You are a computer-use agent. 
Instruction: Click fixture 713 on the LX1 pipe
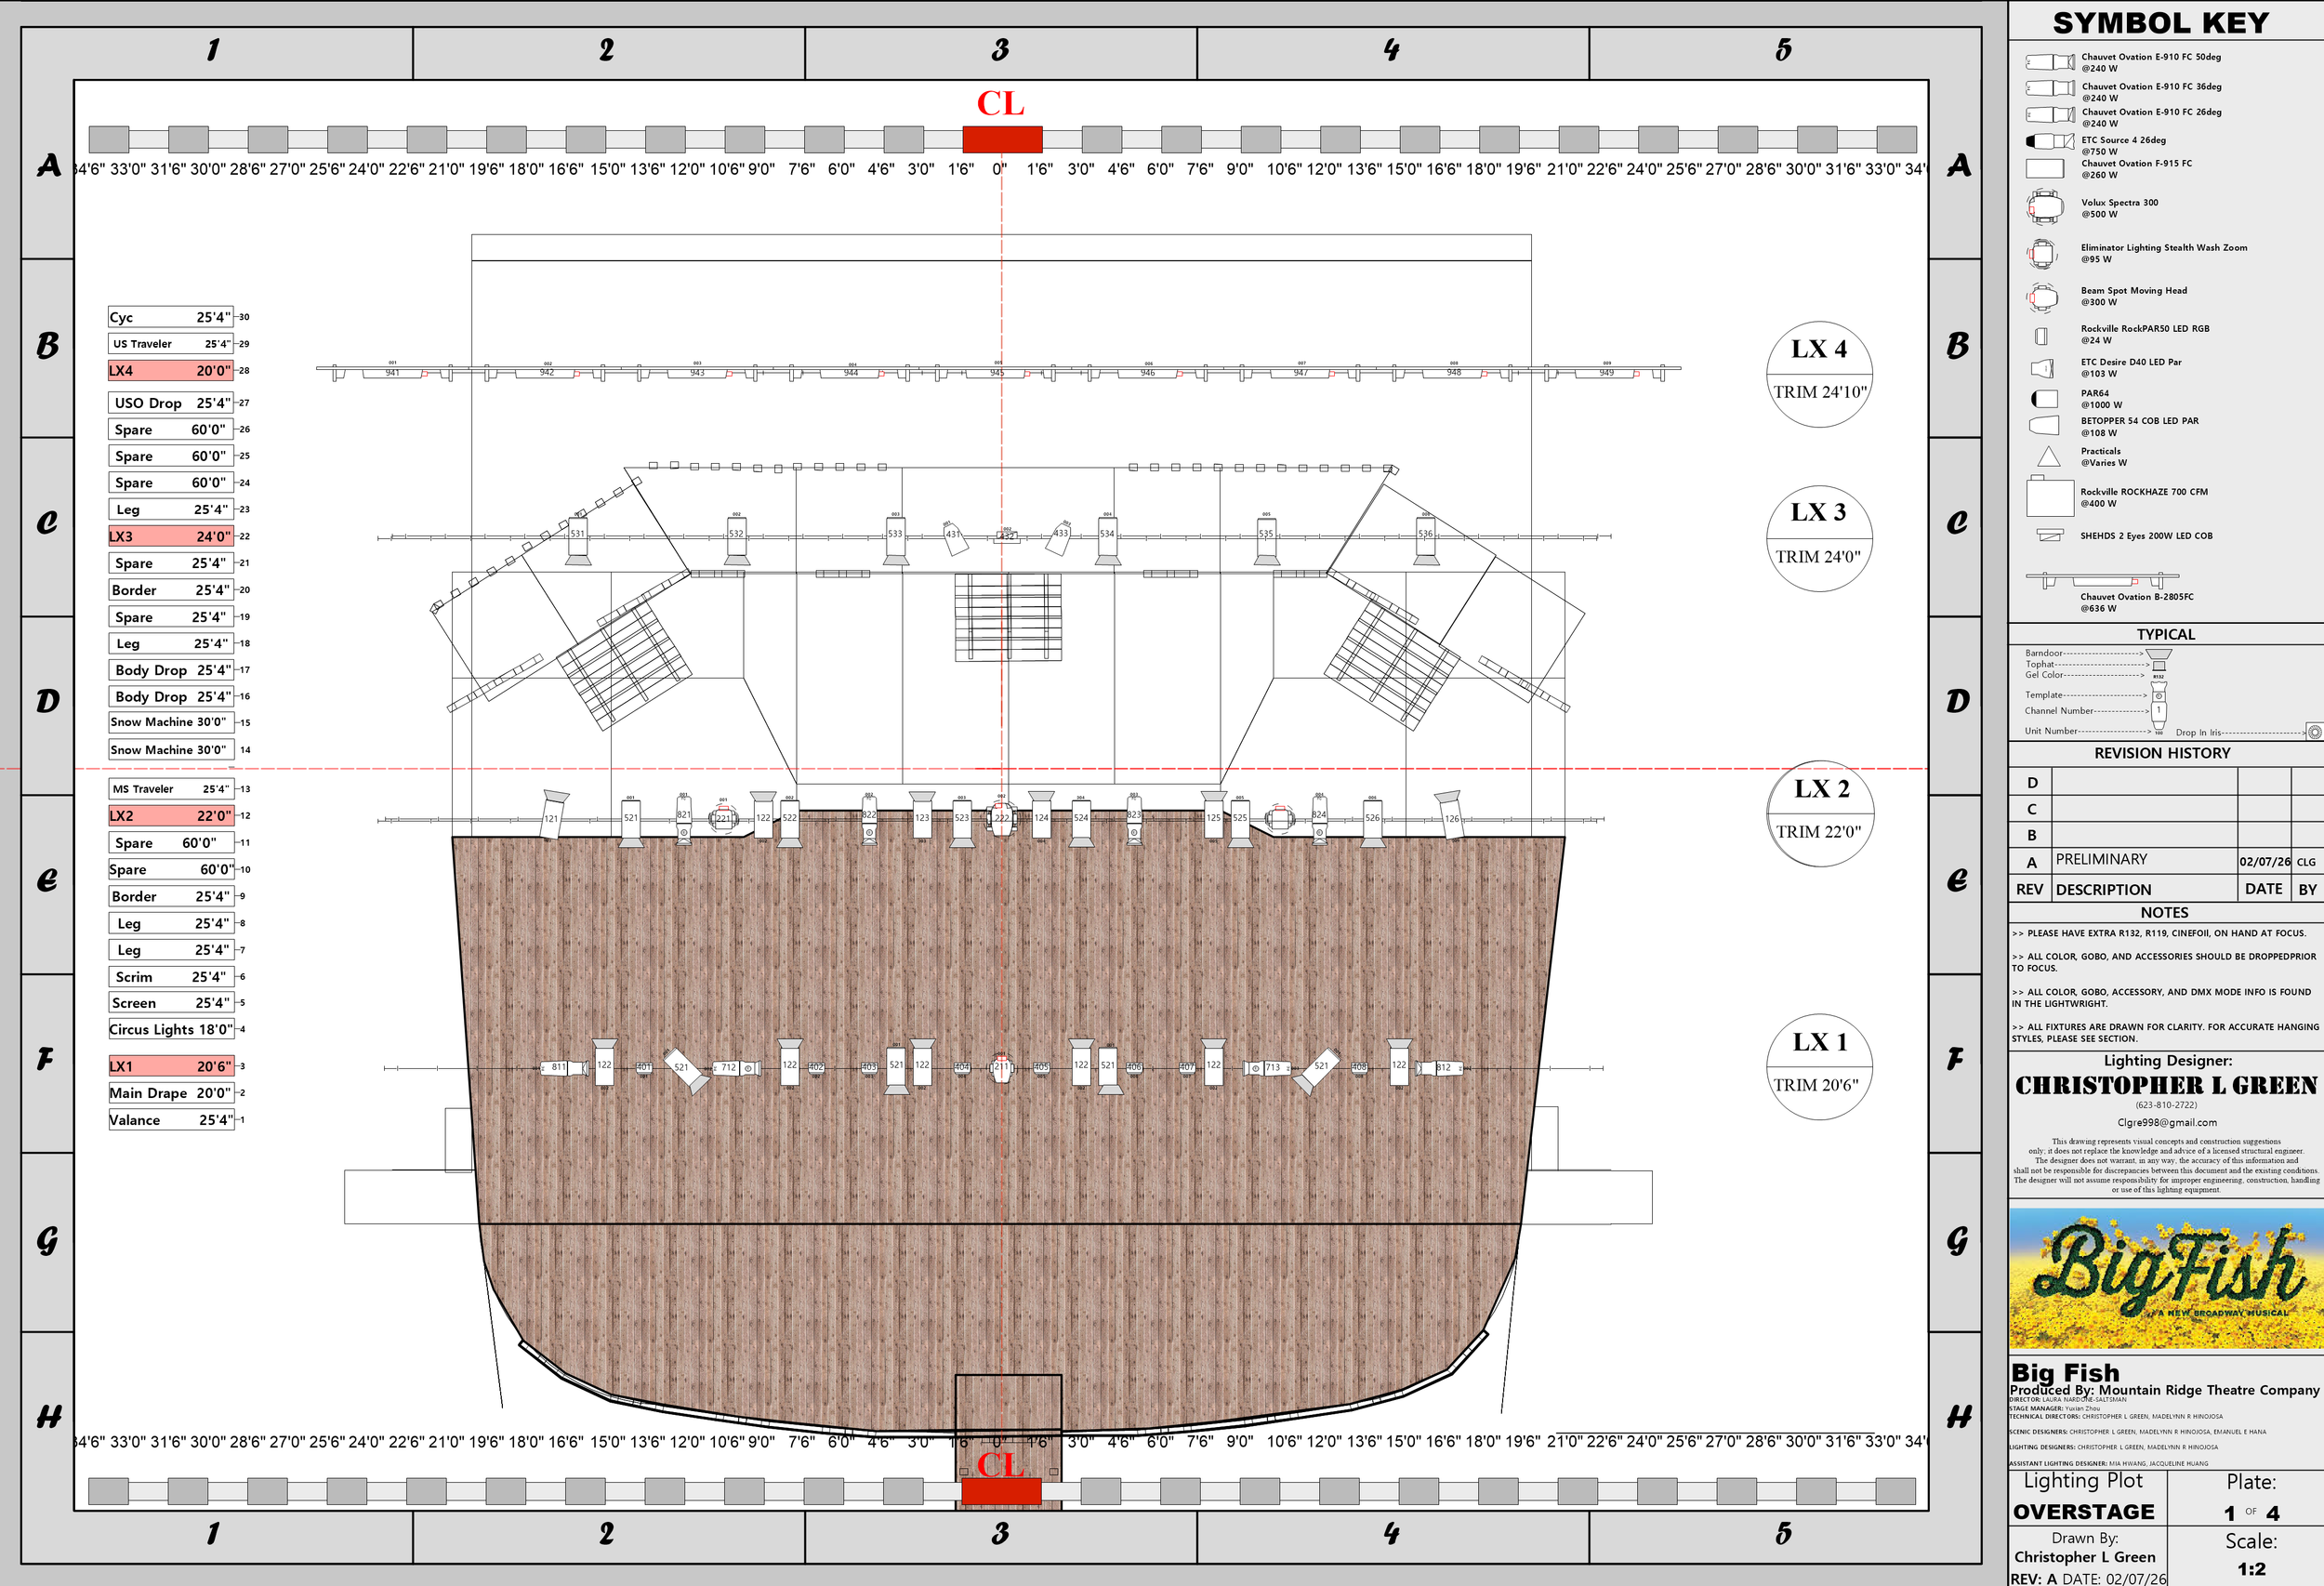tap(1266, 1068)
